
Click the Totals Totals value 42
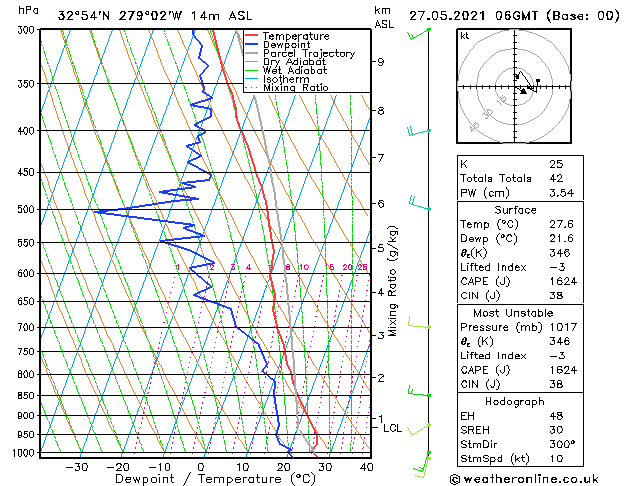click(x=556, y=178)
